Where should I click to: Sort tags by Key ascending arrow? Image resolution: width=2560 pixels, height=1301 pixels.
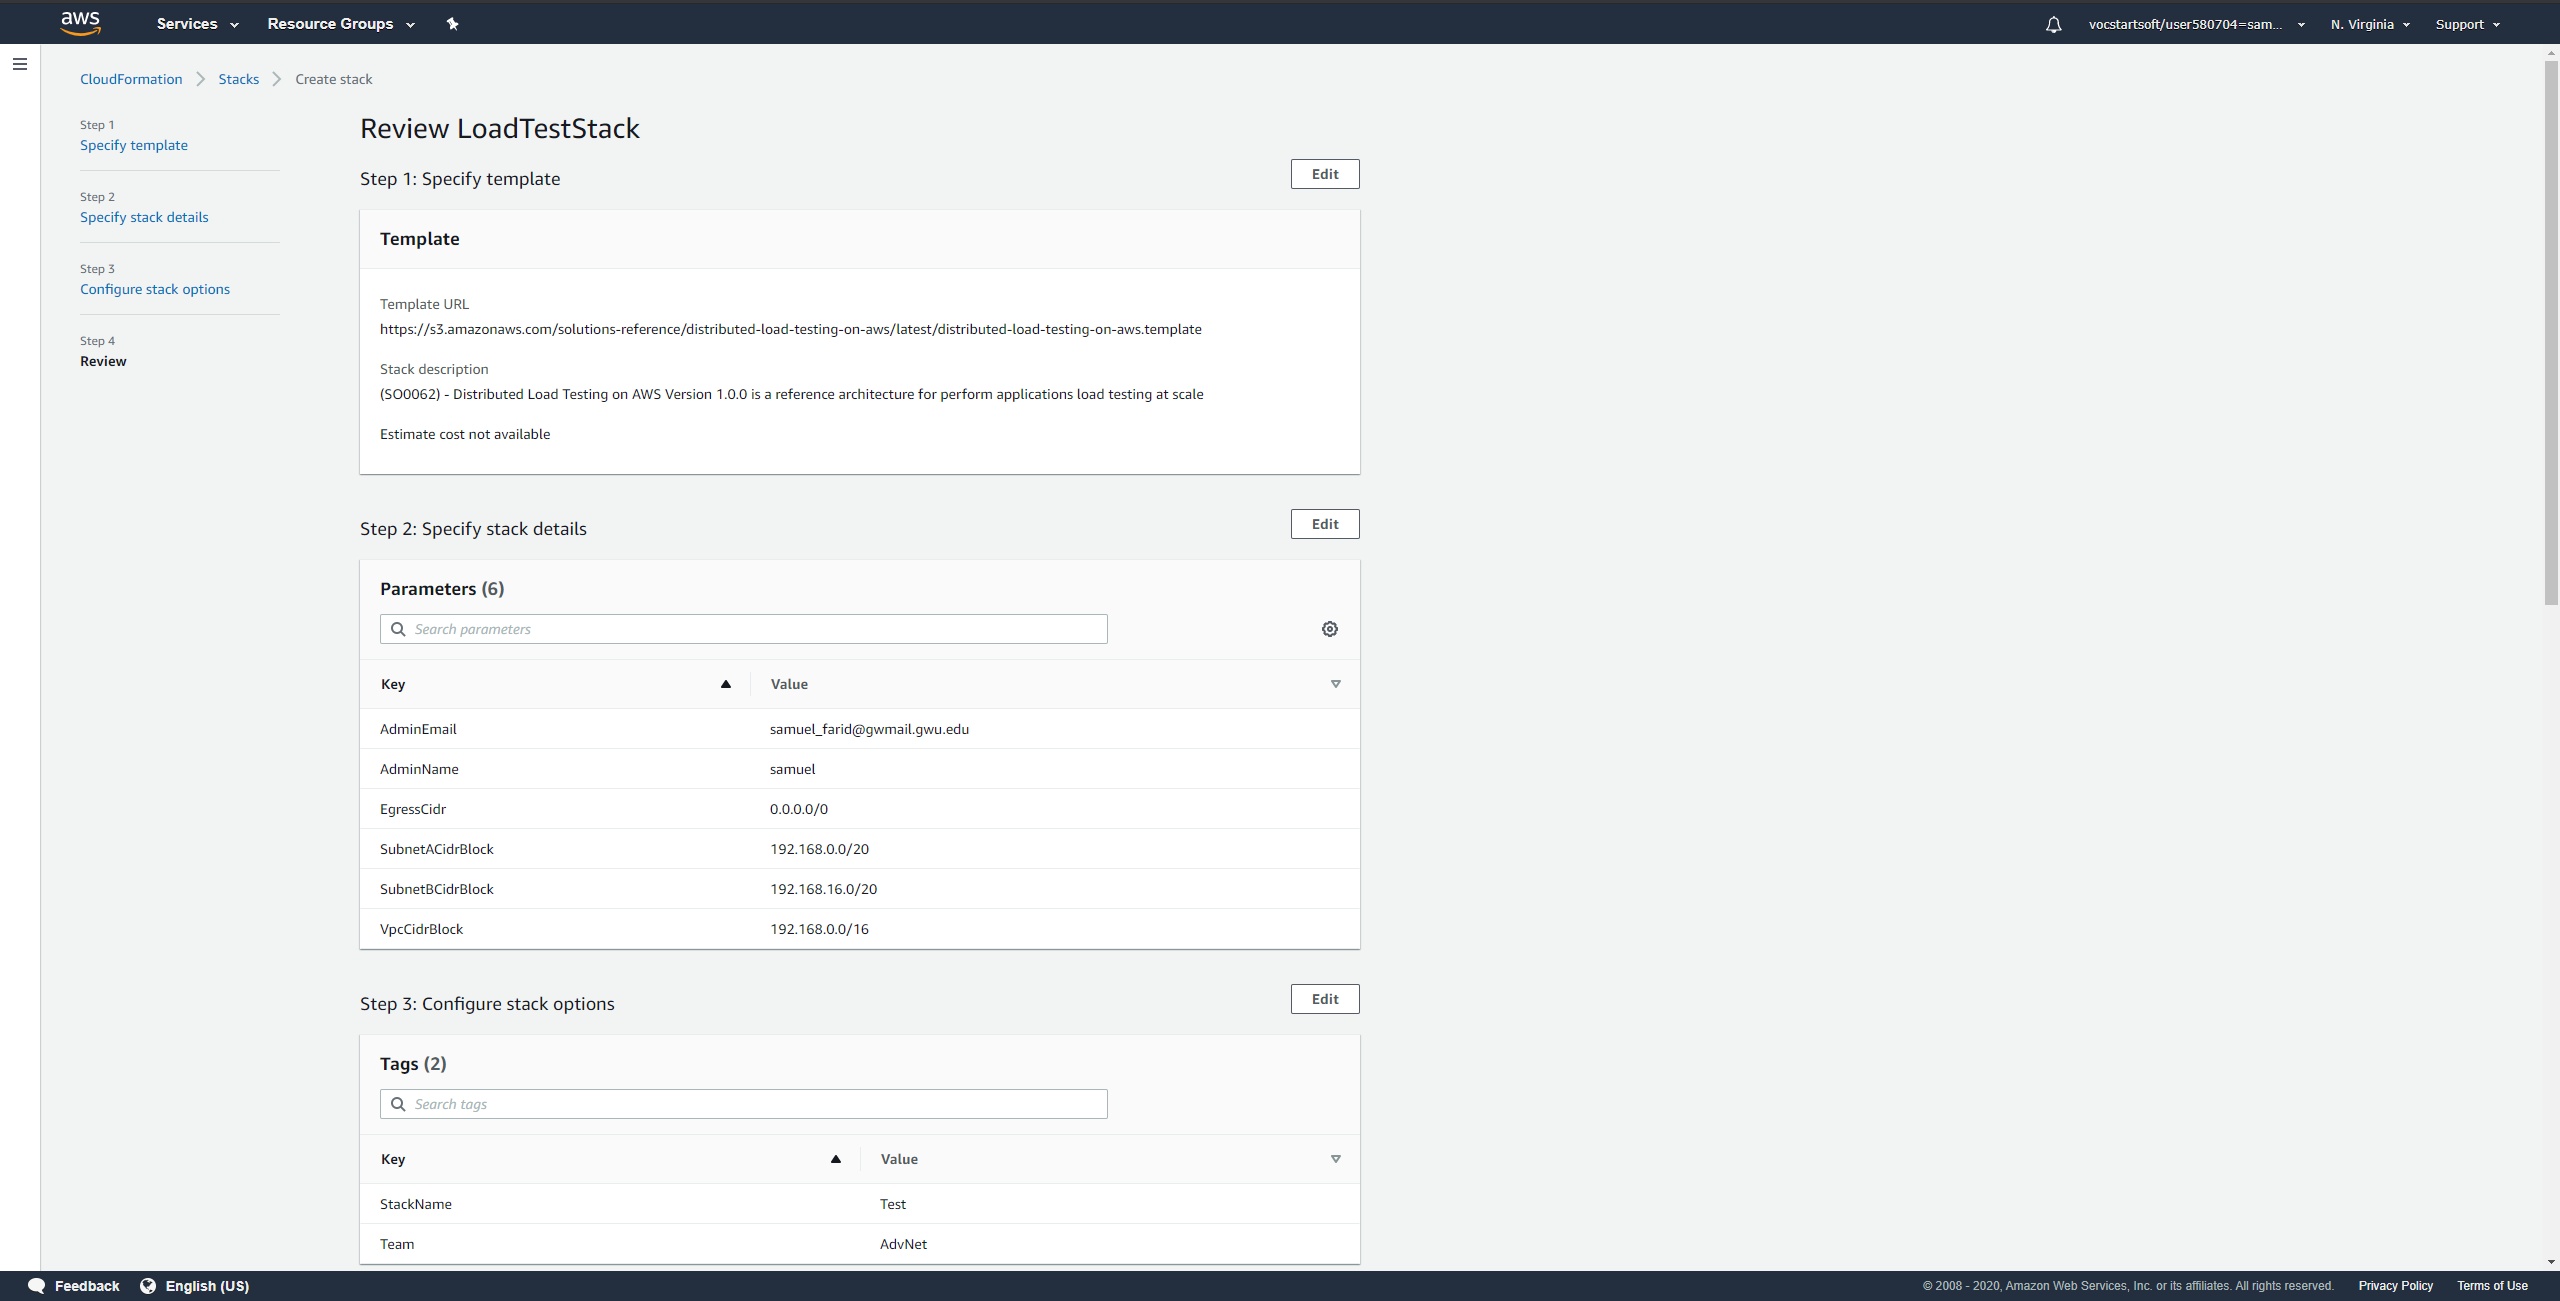pos(836,1159)
